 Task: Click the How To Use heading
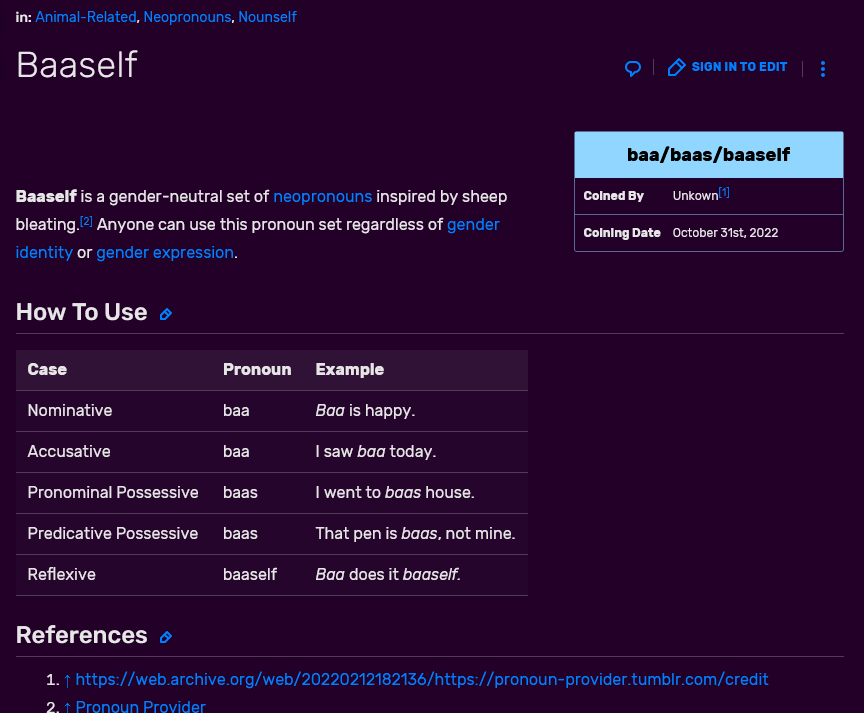pyautogui.click(x=82, y=312)
